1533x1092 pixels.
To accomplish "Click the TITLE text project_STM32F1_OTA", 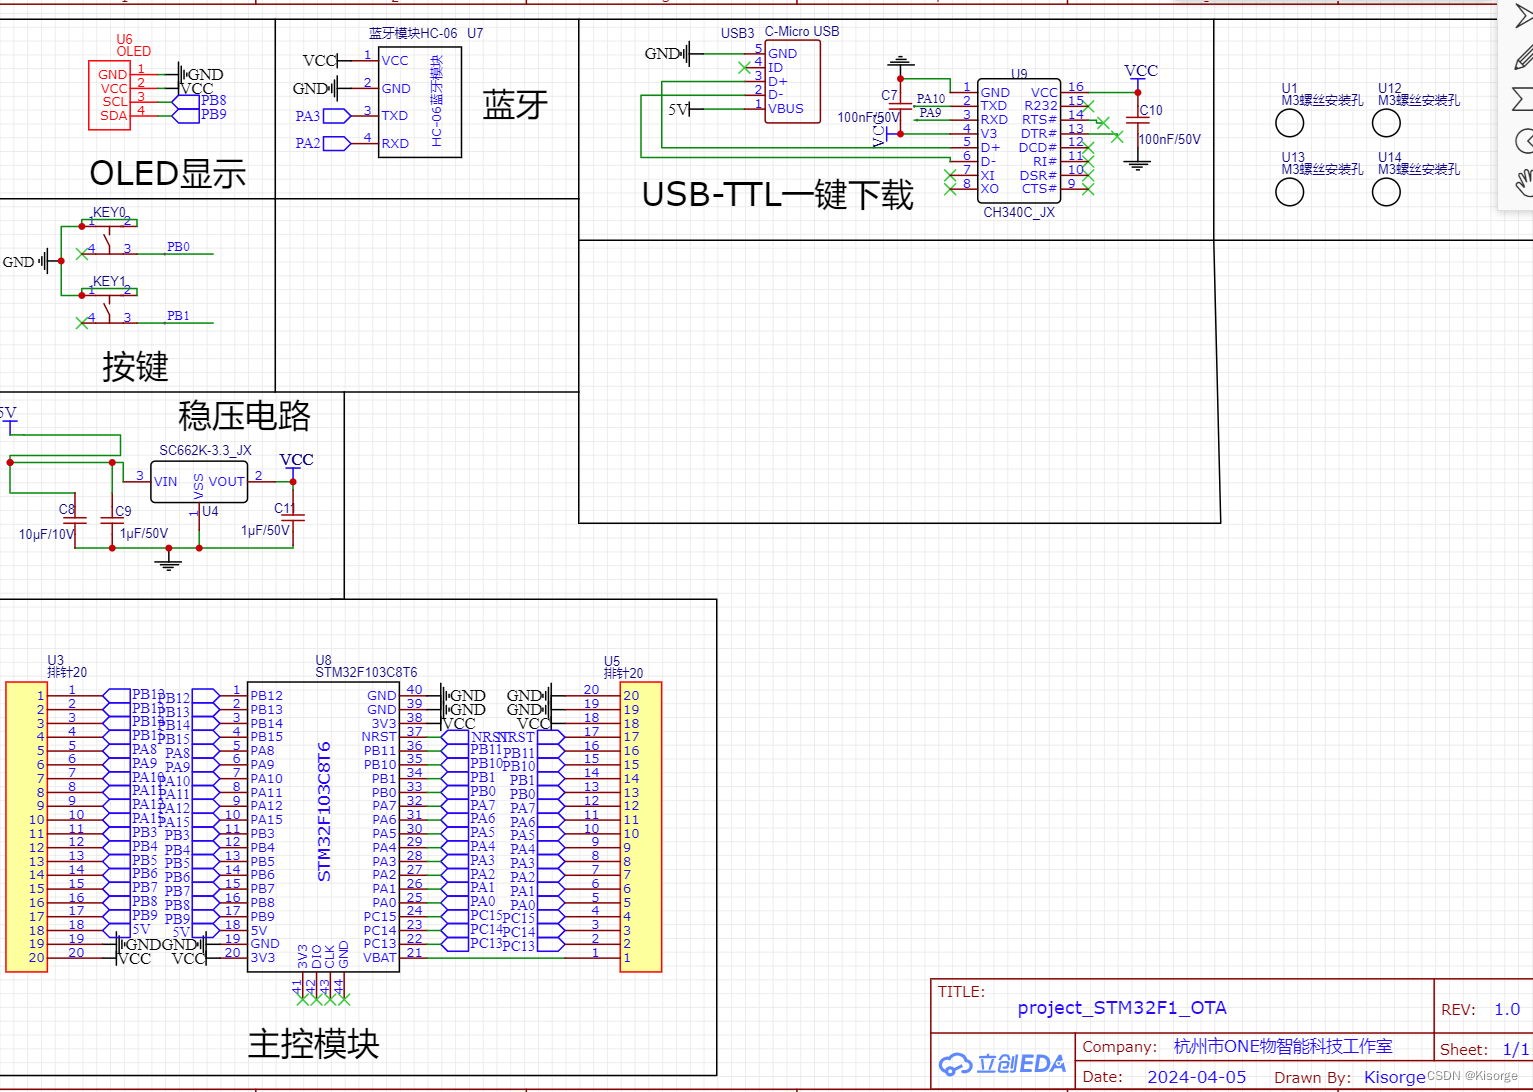I will click(1122, 1008).
